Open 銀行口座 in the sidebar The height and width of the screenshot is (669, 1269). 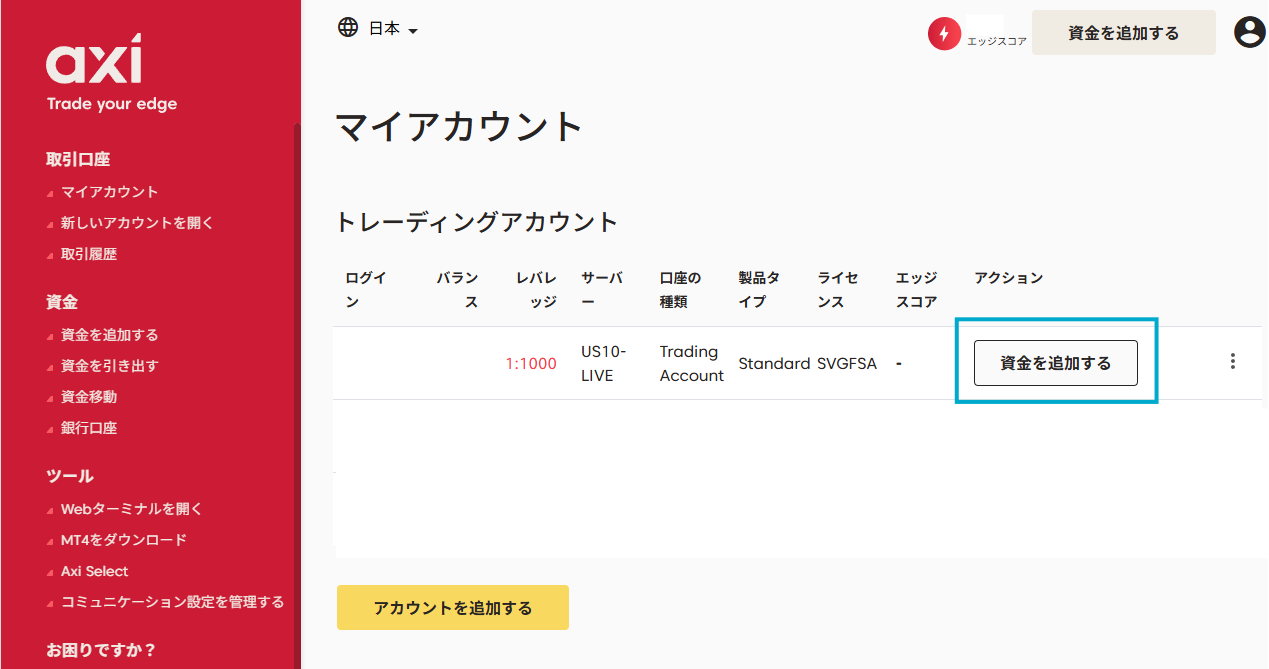[x=89, y=428]
